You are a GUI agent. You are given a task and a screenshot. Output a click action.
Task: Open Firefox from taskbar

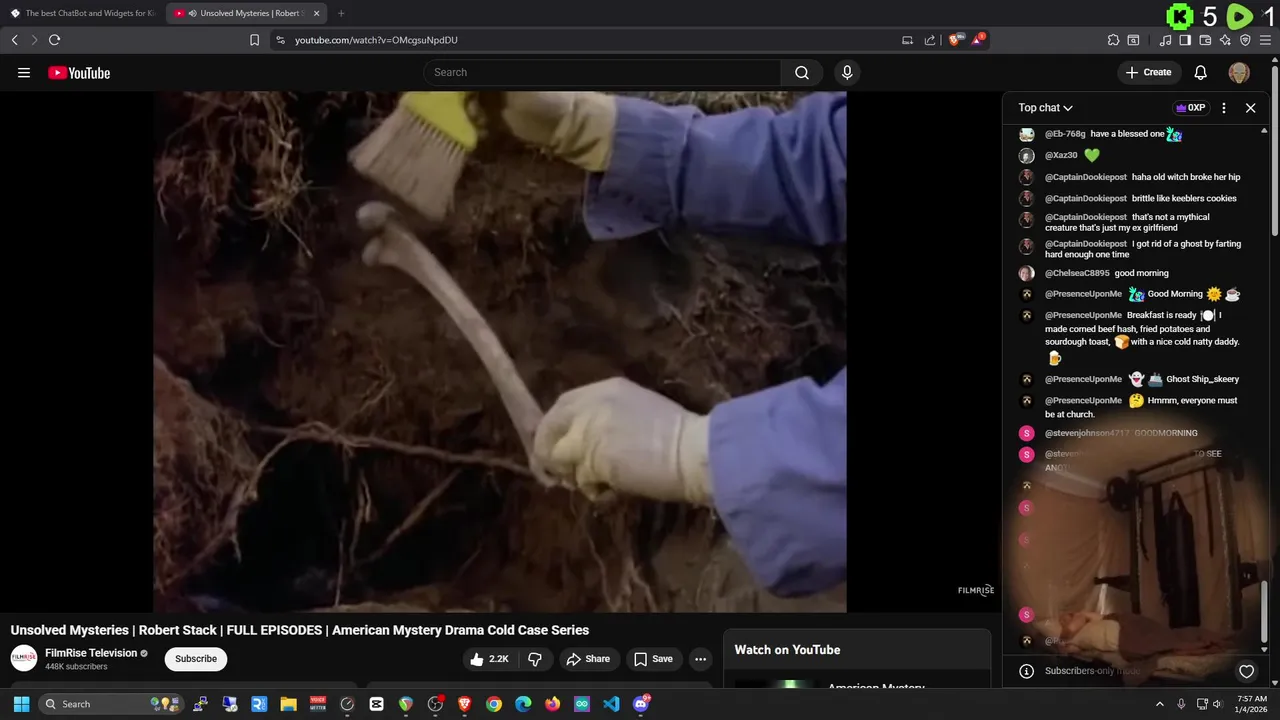pos(553,704)
